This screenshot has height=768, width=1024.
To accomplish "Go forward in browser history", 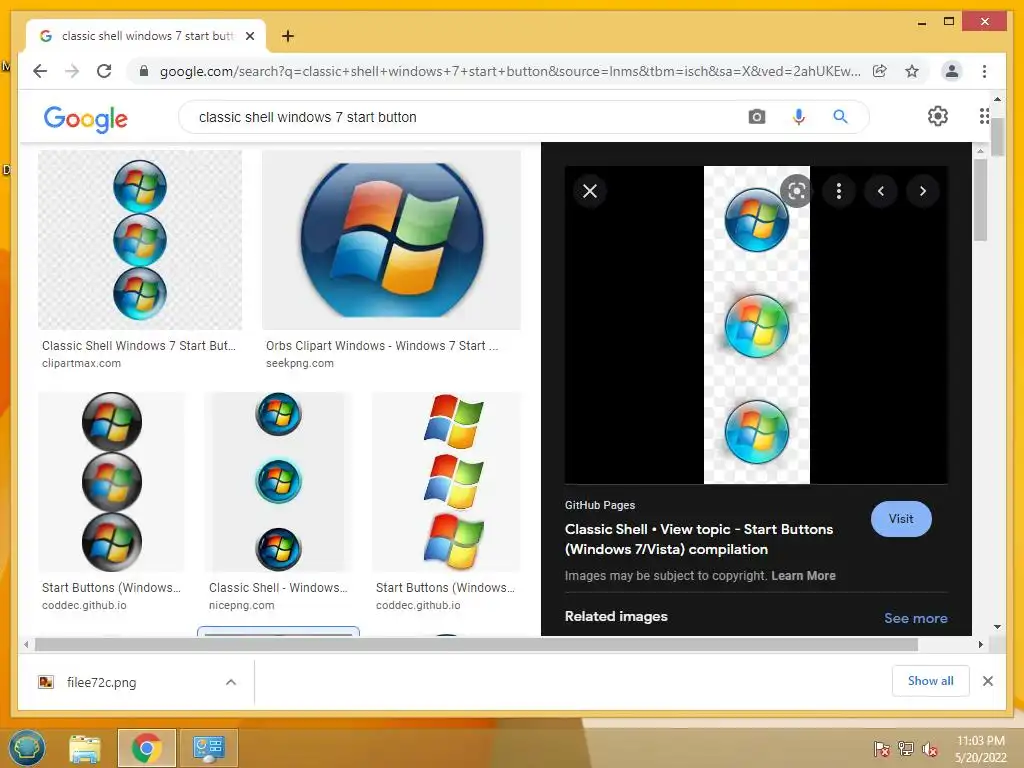I will (72, 71).
